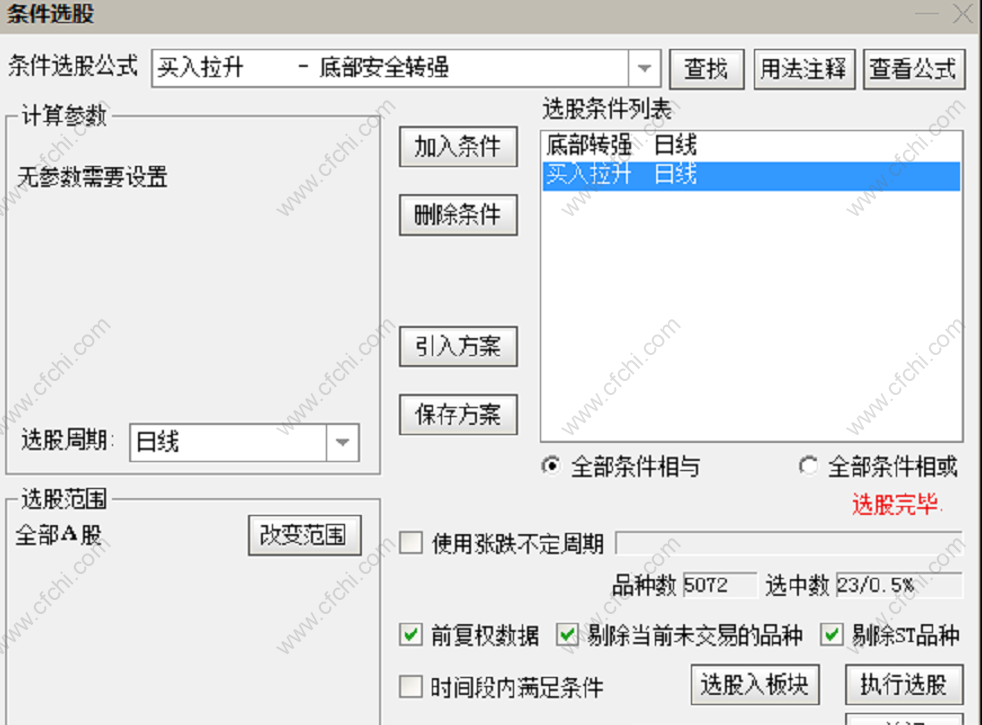This screenshot has height=725, width=982.
Task: Enable 使用涨跌不定周期 checkbox
Action: (411, 542)
